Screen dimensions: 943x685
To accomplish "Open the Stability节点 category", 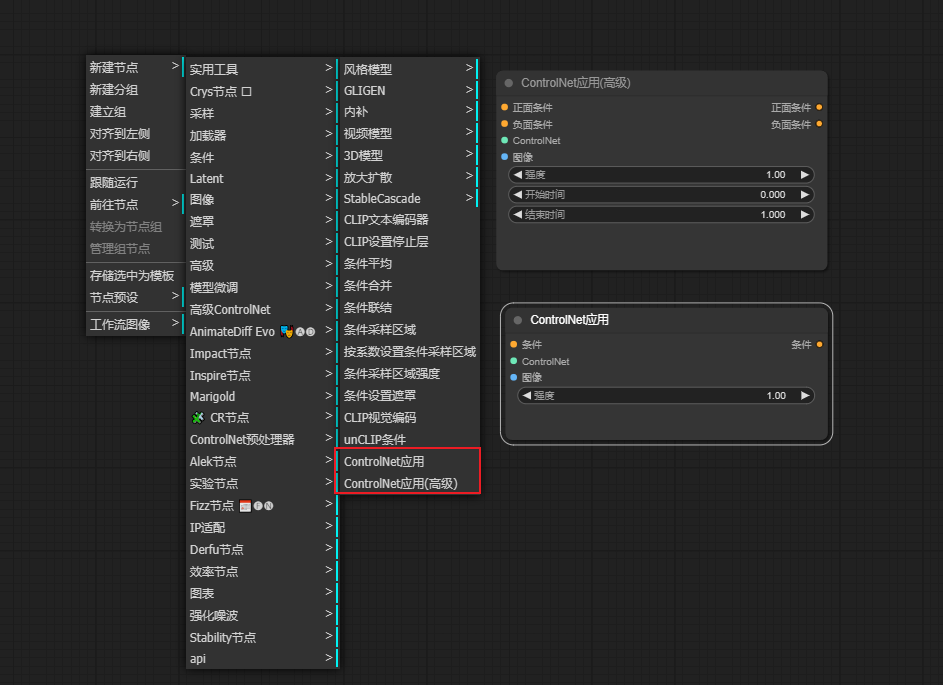I will point(262,637).
